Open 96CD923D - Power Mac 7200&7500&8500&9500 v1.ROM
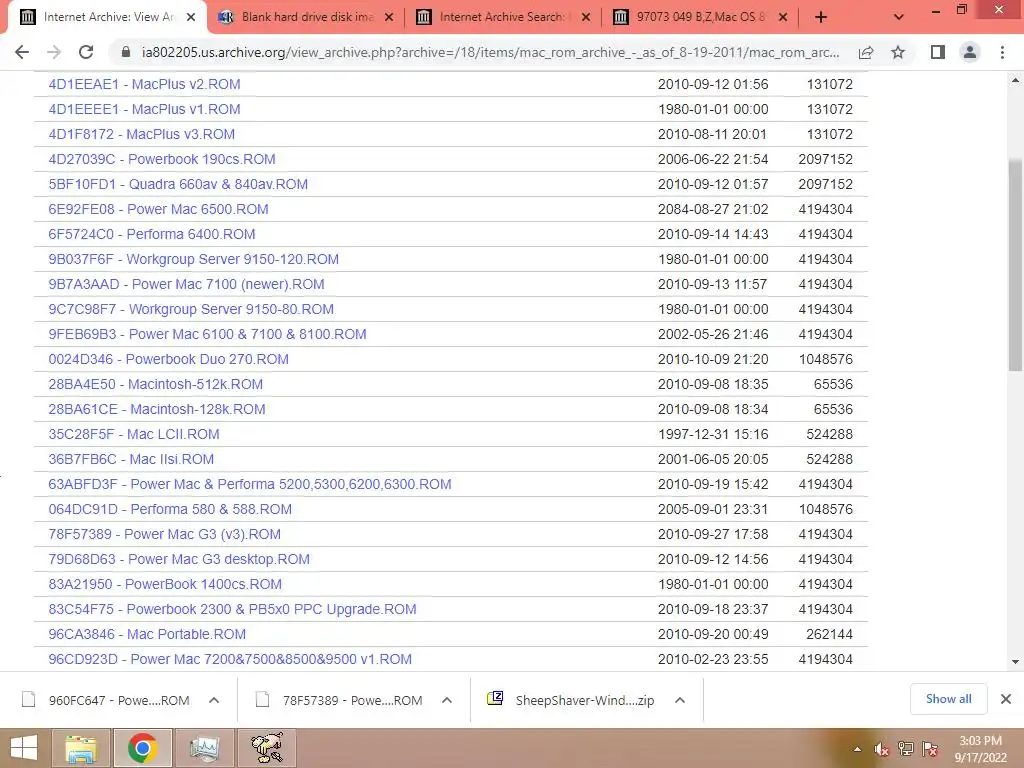Screen dimensions: 1024x768 [230, 660]
